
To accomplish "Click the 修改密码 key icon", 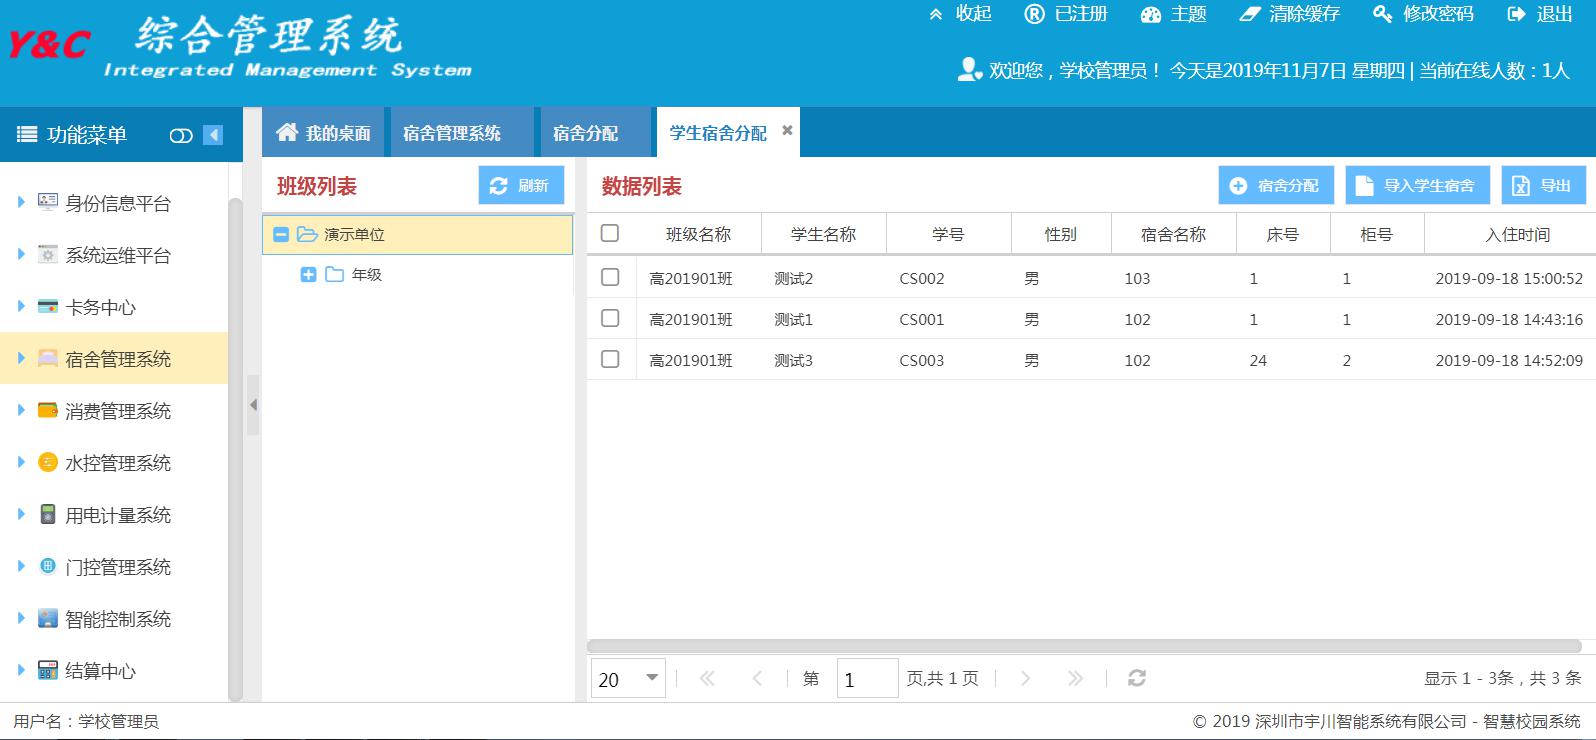I will pos(1383,14).
